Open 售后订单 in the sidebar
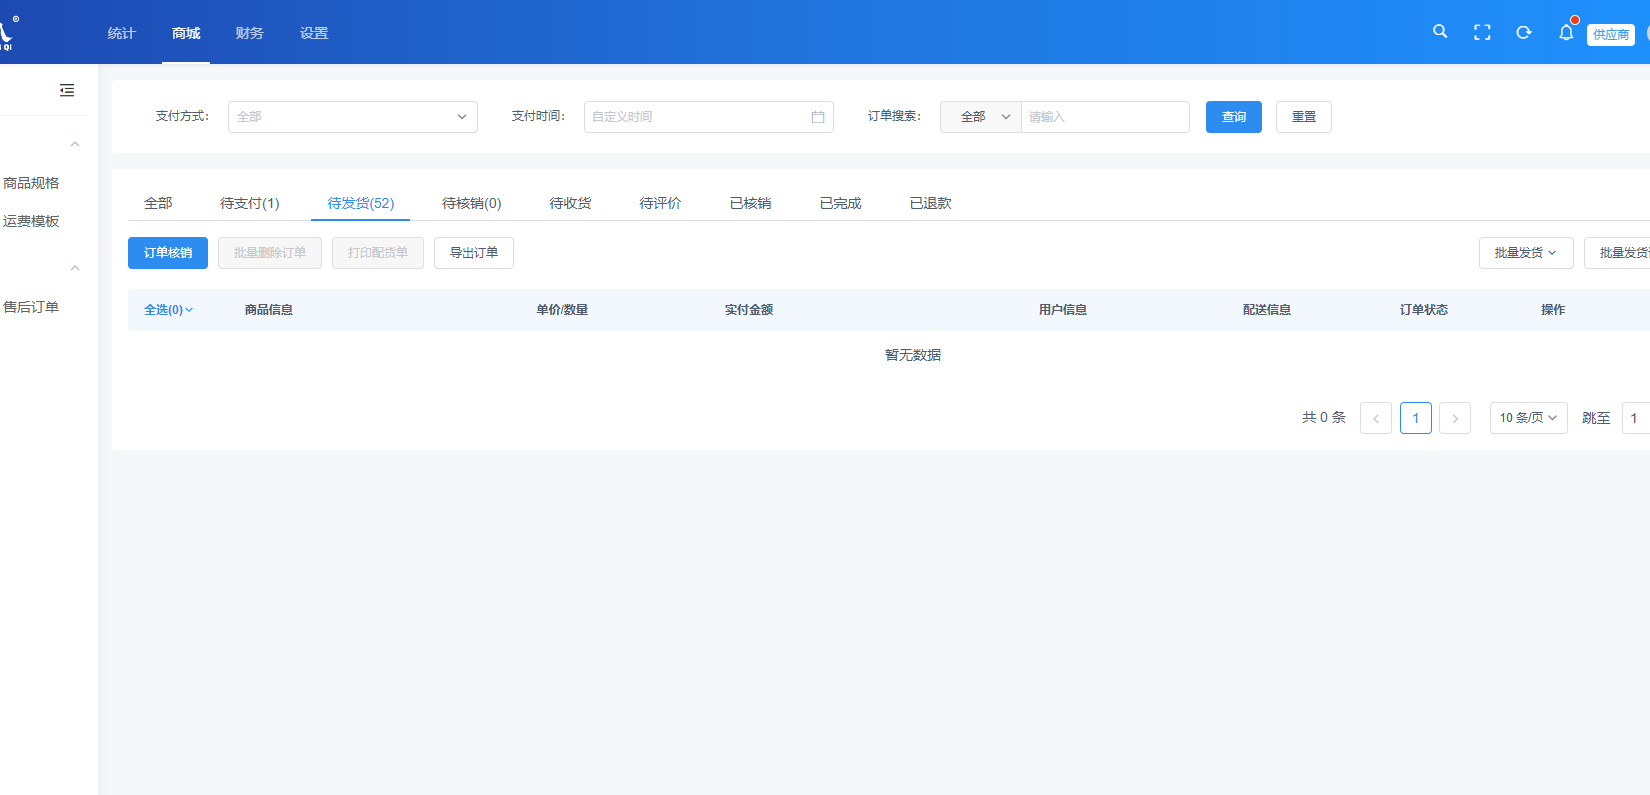This screenshot has width=1650, height=795. pyautogui.click(x=31, y=307)
